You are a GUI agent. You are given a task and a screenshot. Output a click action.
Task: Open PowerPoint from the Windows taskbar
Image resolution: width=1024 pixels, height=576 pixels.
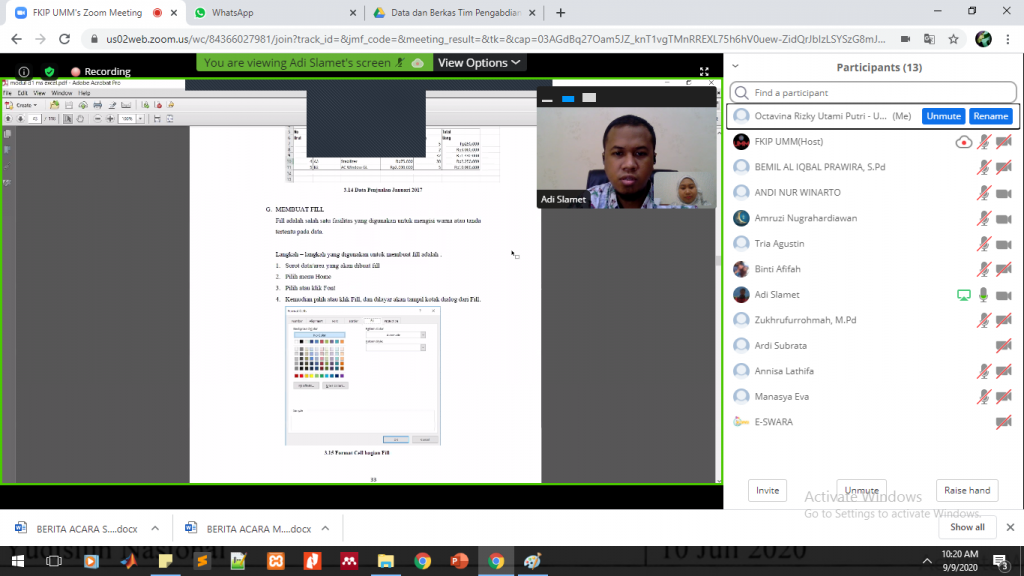pos(459,561)
